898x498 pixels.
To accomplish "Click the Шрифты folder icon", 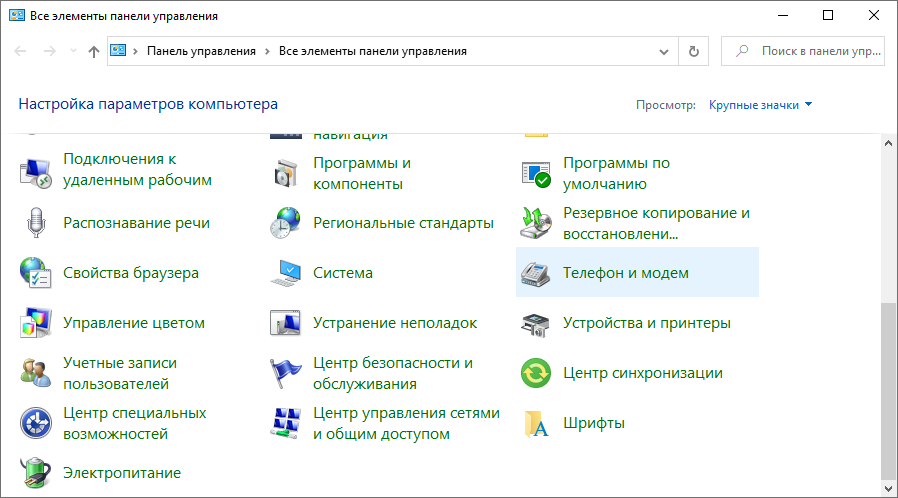I will (x=536, y=423).
